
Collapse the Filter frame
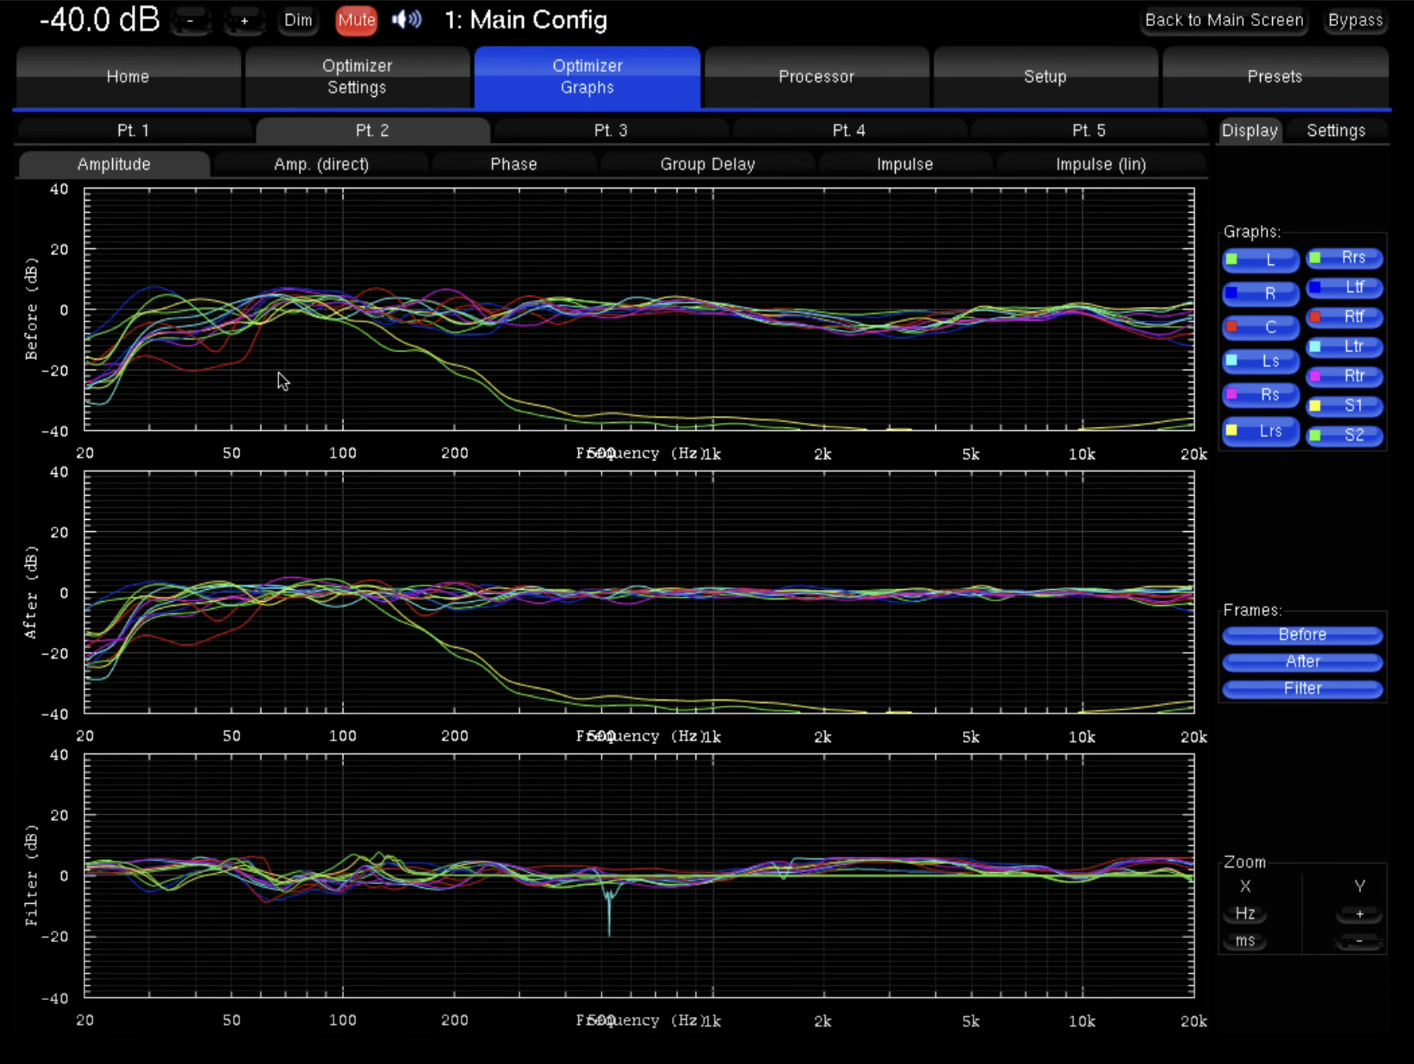(1302, 689)
